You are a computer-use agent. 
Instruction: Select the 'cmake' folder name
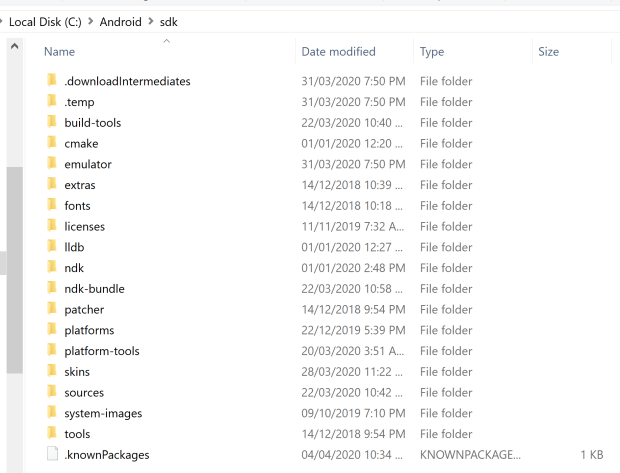click(x=81, y=144)
